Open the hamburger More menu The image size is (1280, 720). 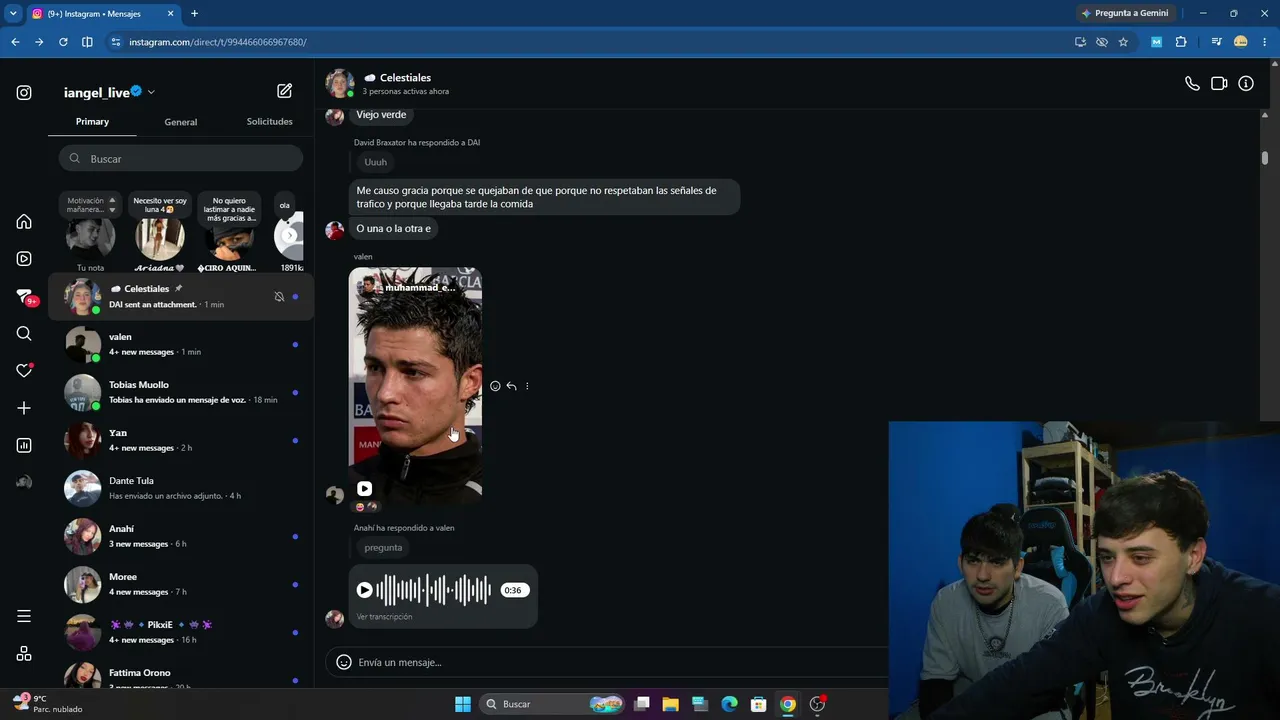pyautogui.click(x=24, y=616)
